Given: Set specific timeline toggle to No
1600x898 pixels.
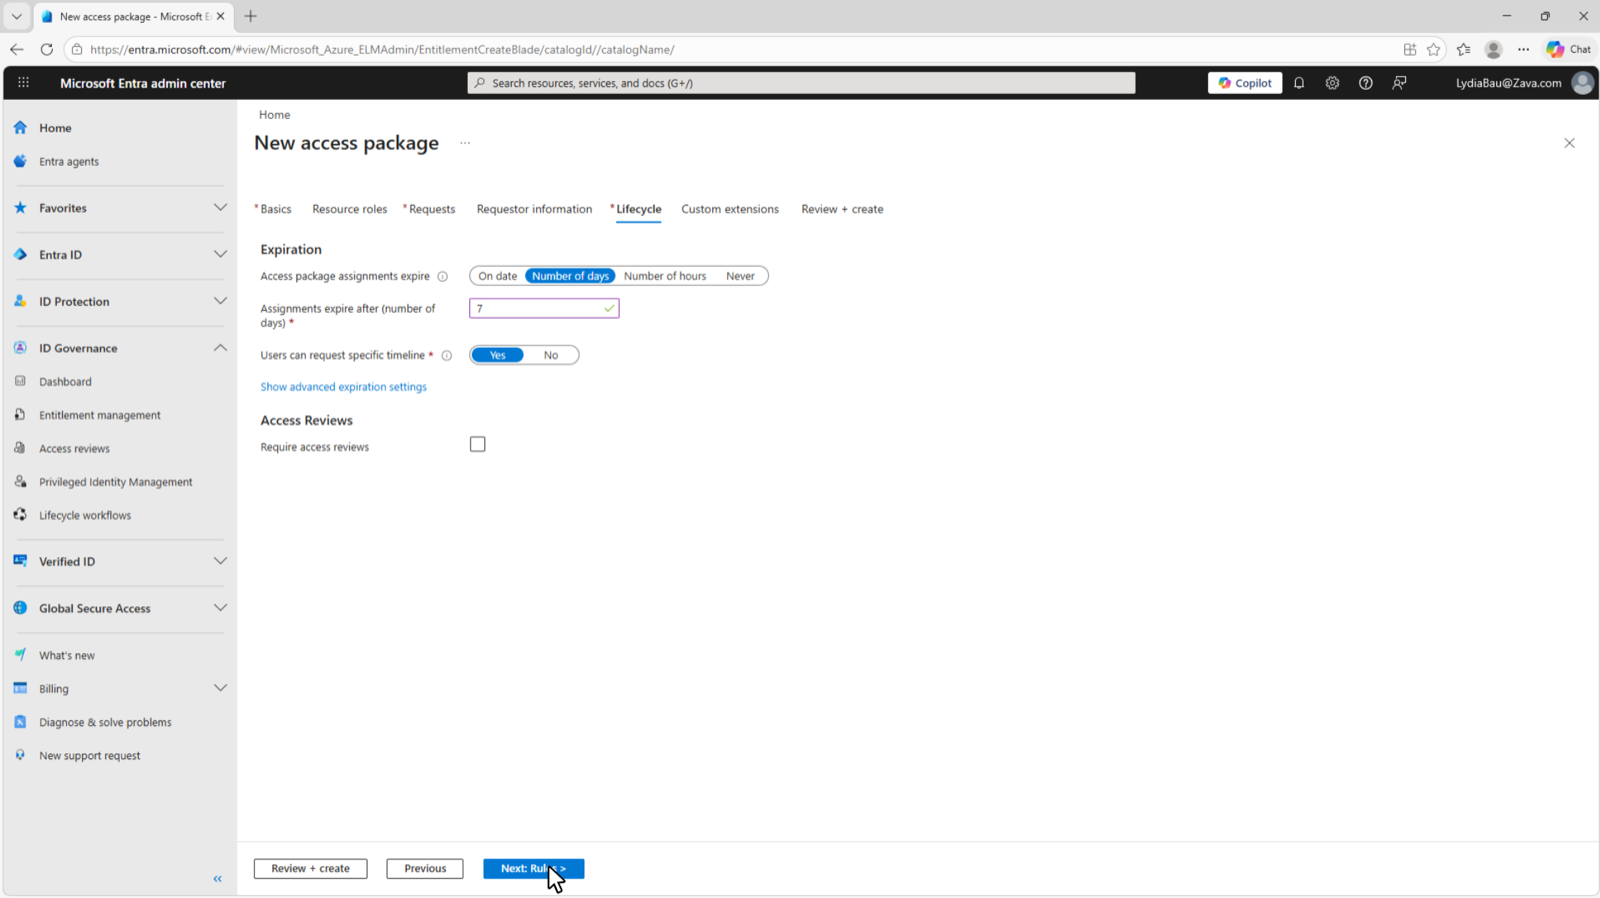Looking at the screenshot, I should pyautogui.click(x=551, y=355).
